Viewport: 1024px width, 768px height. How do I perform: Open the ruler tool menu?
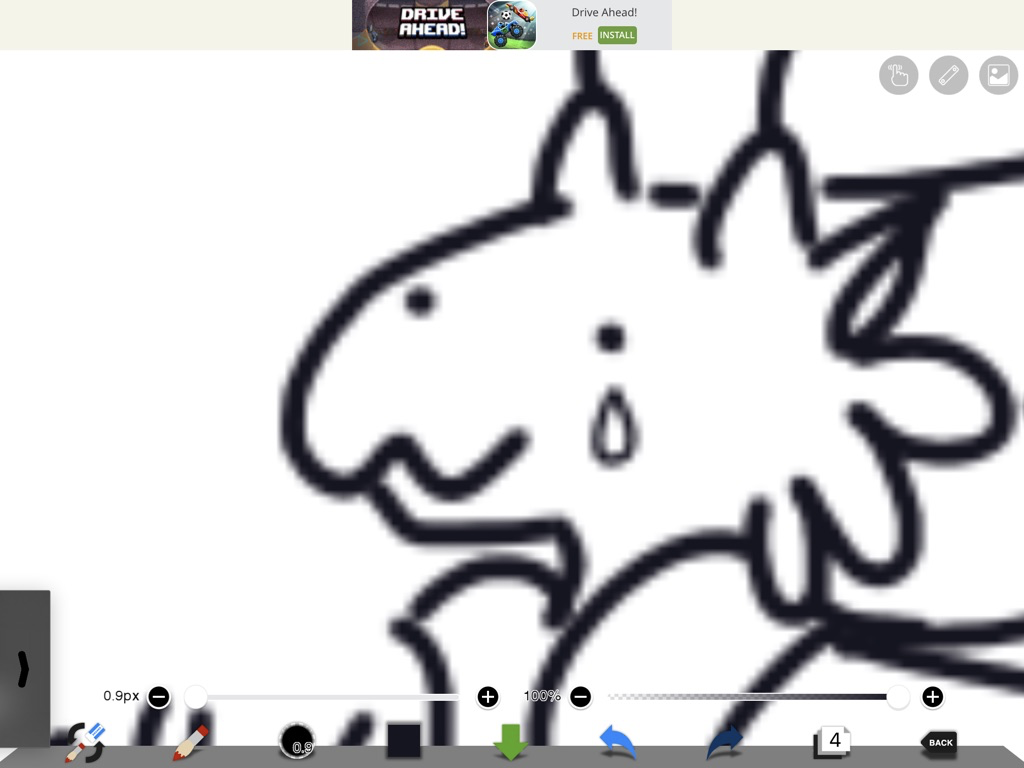948,76
